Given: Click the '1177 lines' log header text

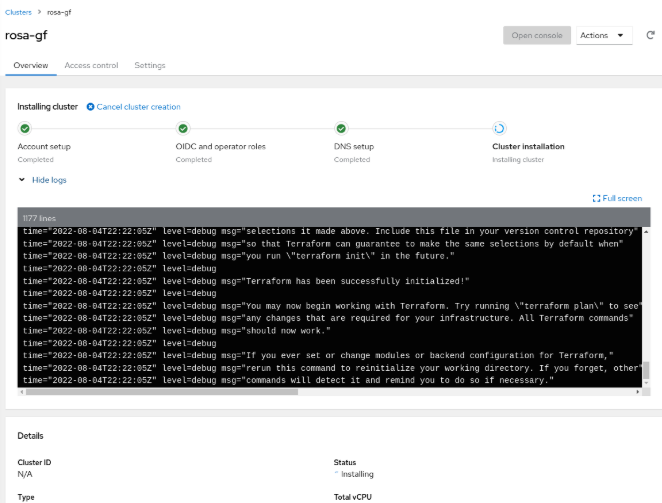Looking at the screenshot, I should (39, 218).
